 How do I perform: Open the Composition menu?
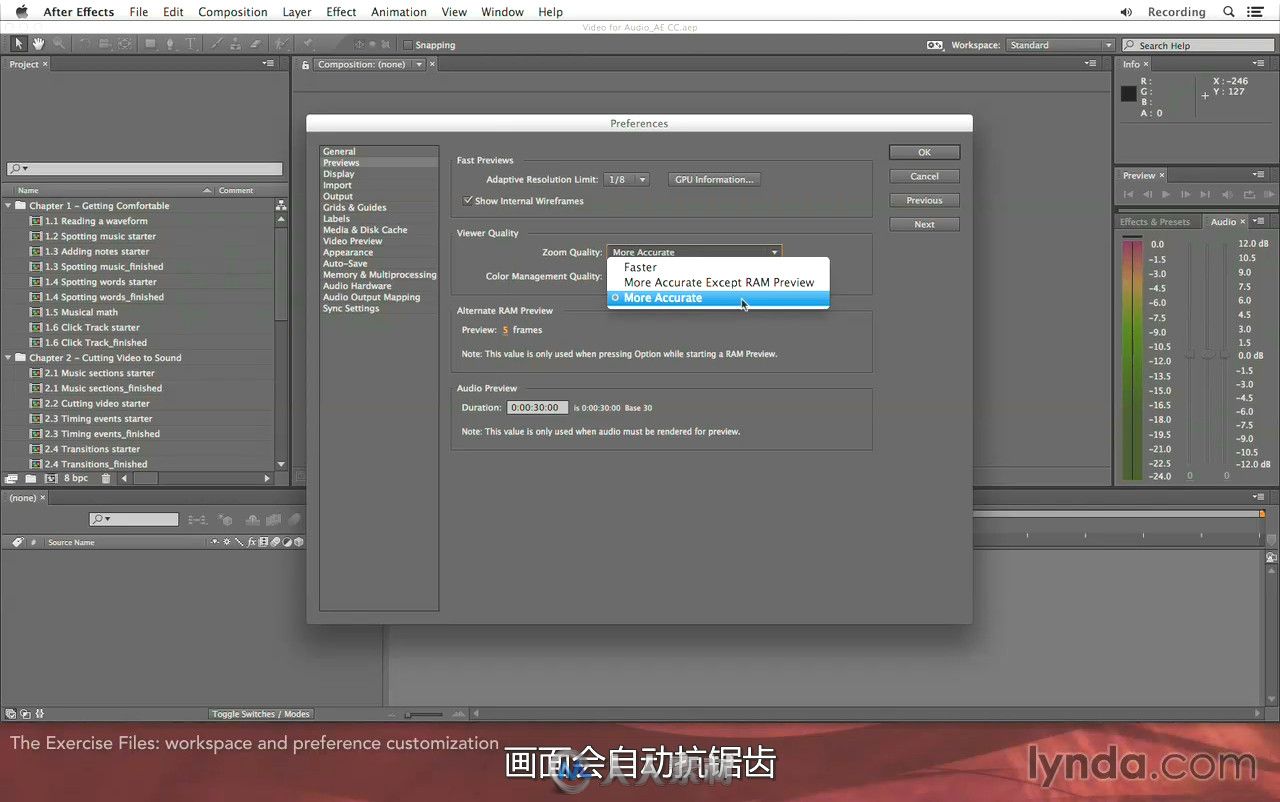pyautogui.click(x=232, y=12)
